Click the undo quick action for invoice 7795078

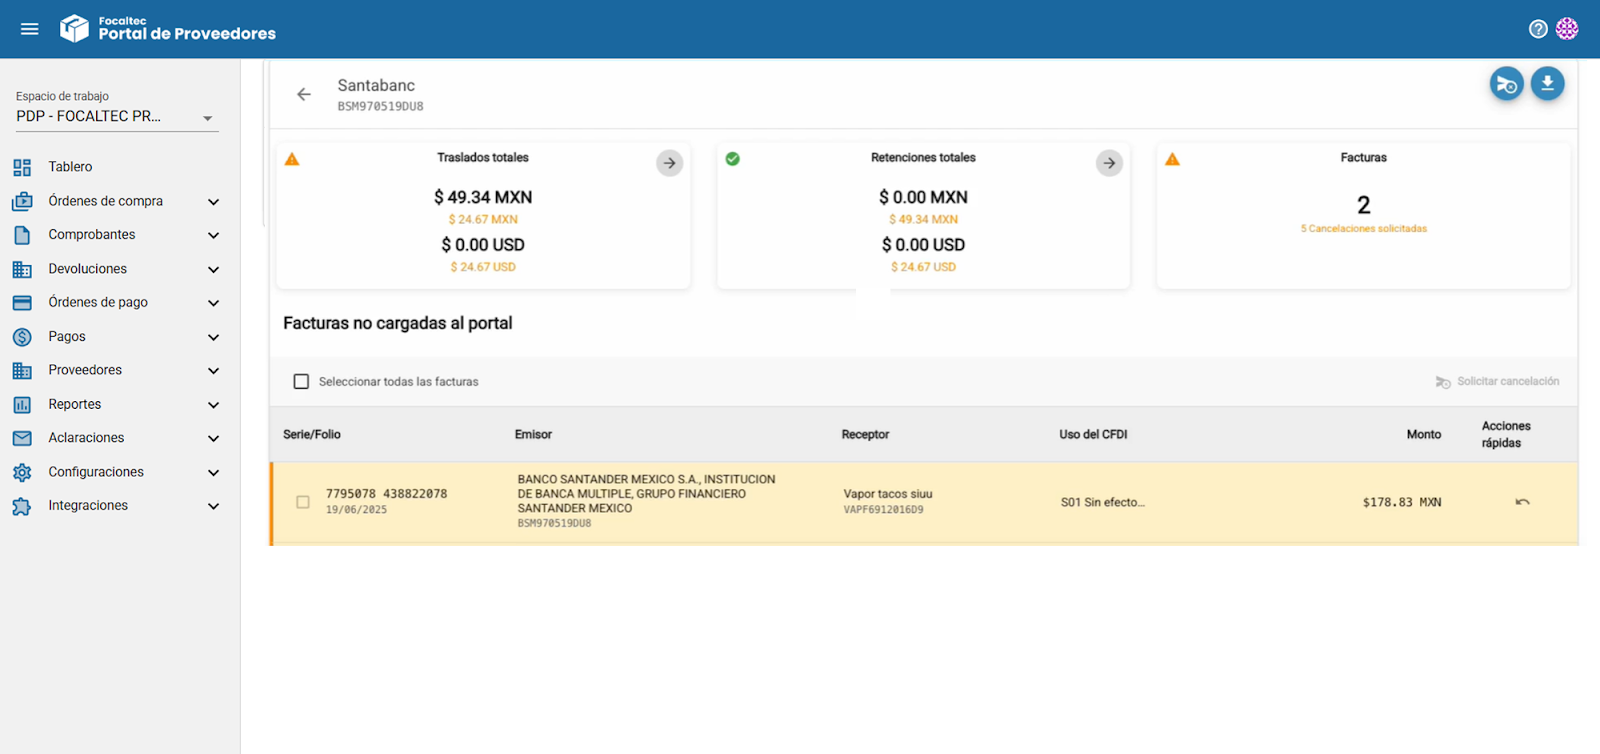pyautogui.click(x=1522, y=502)
